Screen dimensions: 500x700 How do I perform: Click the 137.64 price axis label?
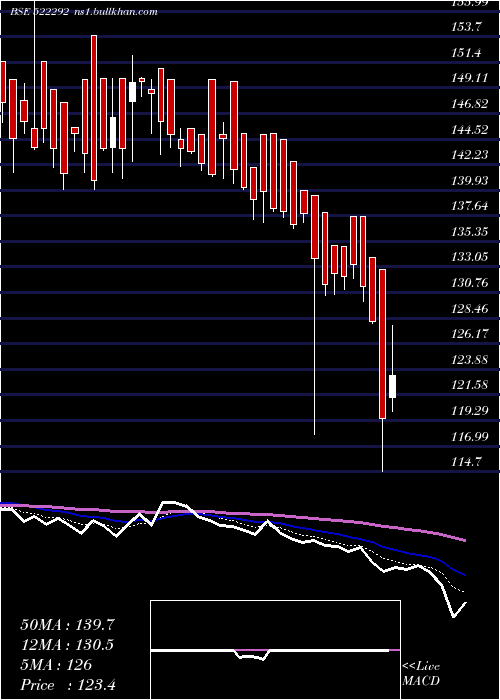(x=469, y=206)
